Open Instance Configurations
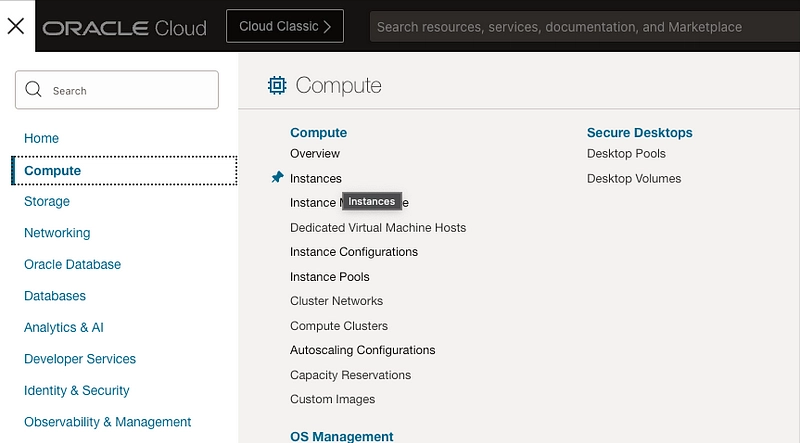This screenshot has height=443, width=800. pos(354,252)
